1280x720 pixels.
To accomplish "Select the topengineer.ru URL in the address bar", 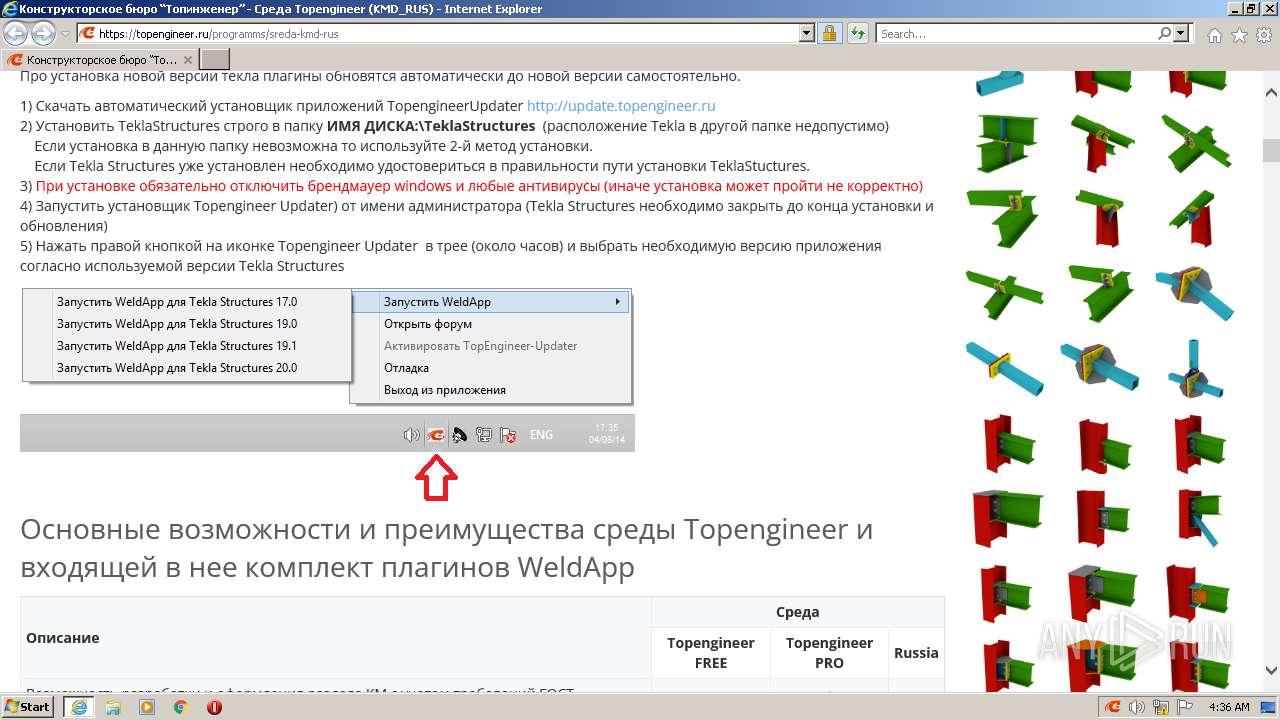I will pyautogui.click(x=218, y=34).
